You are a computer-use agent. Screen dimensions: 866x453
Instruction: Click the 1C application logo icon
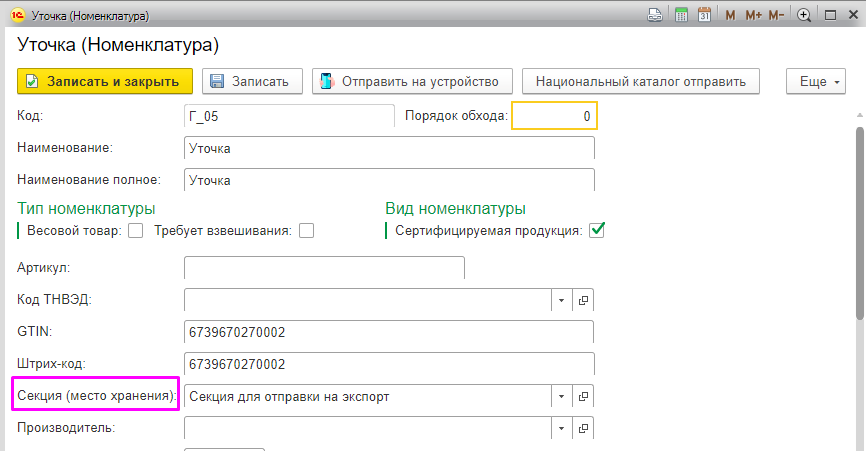click(17, 15)
